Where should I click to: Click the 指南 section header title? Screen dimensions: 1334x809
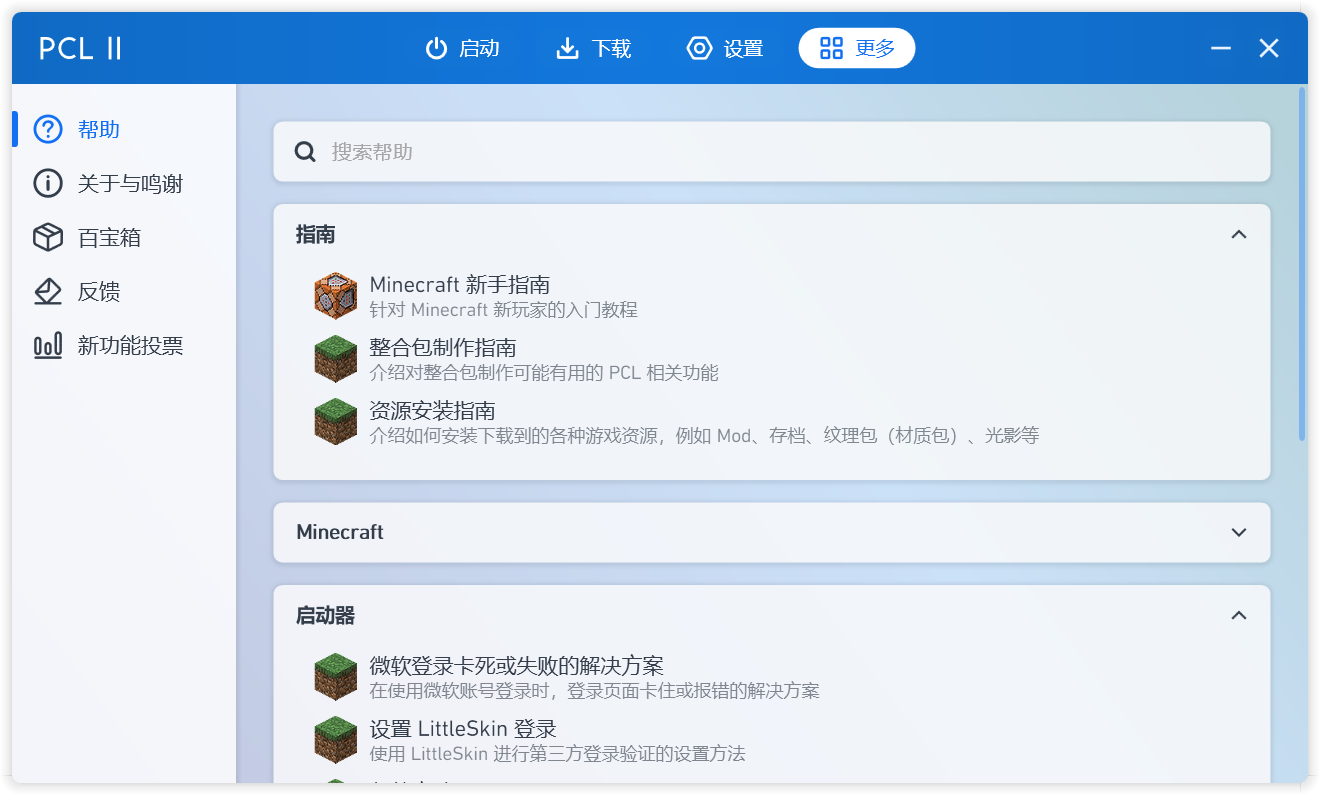coord(316,234)
